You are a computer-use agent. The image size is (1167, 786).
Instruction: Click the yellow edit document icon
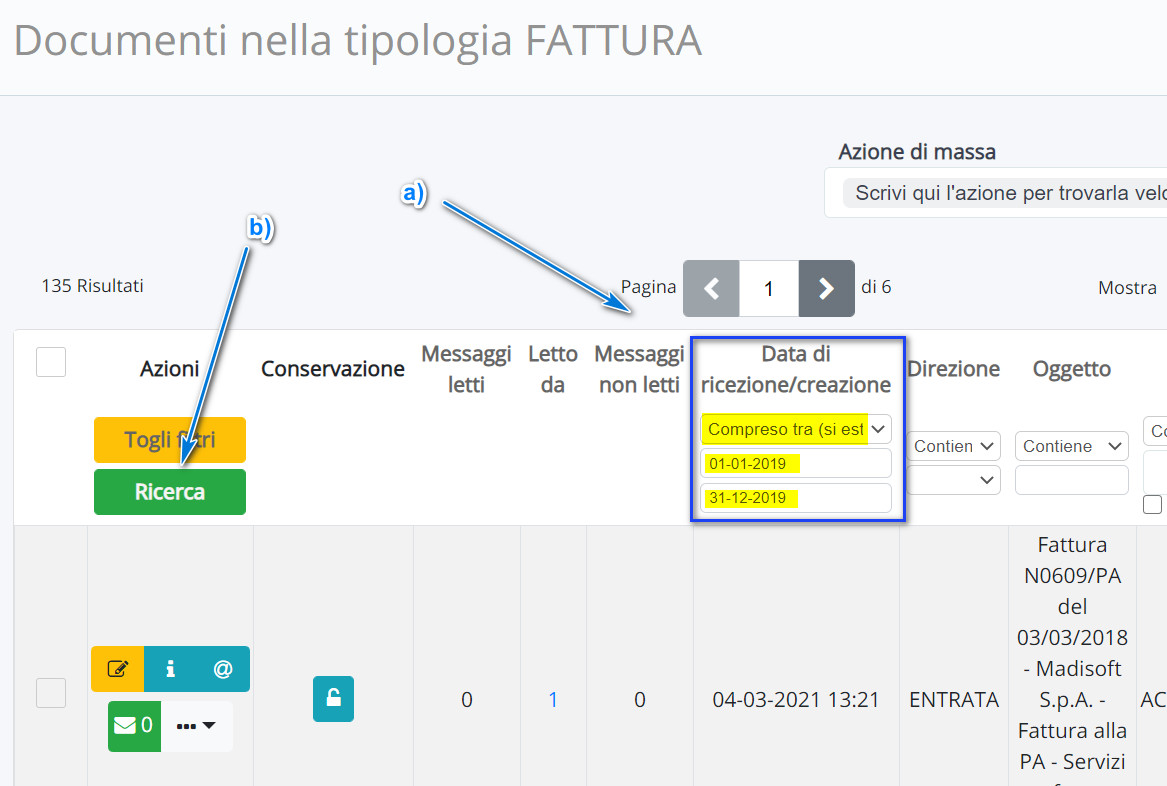(117, 669)
